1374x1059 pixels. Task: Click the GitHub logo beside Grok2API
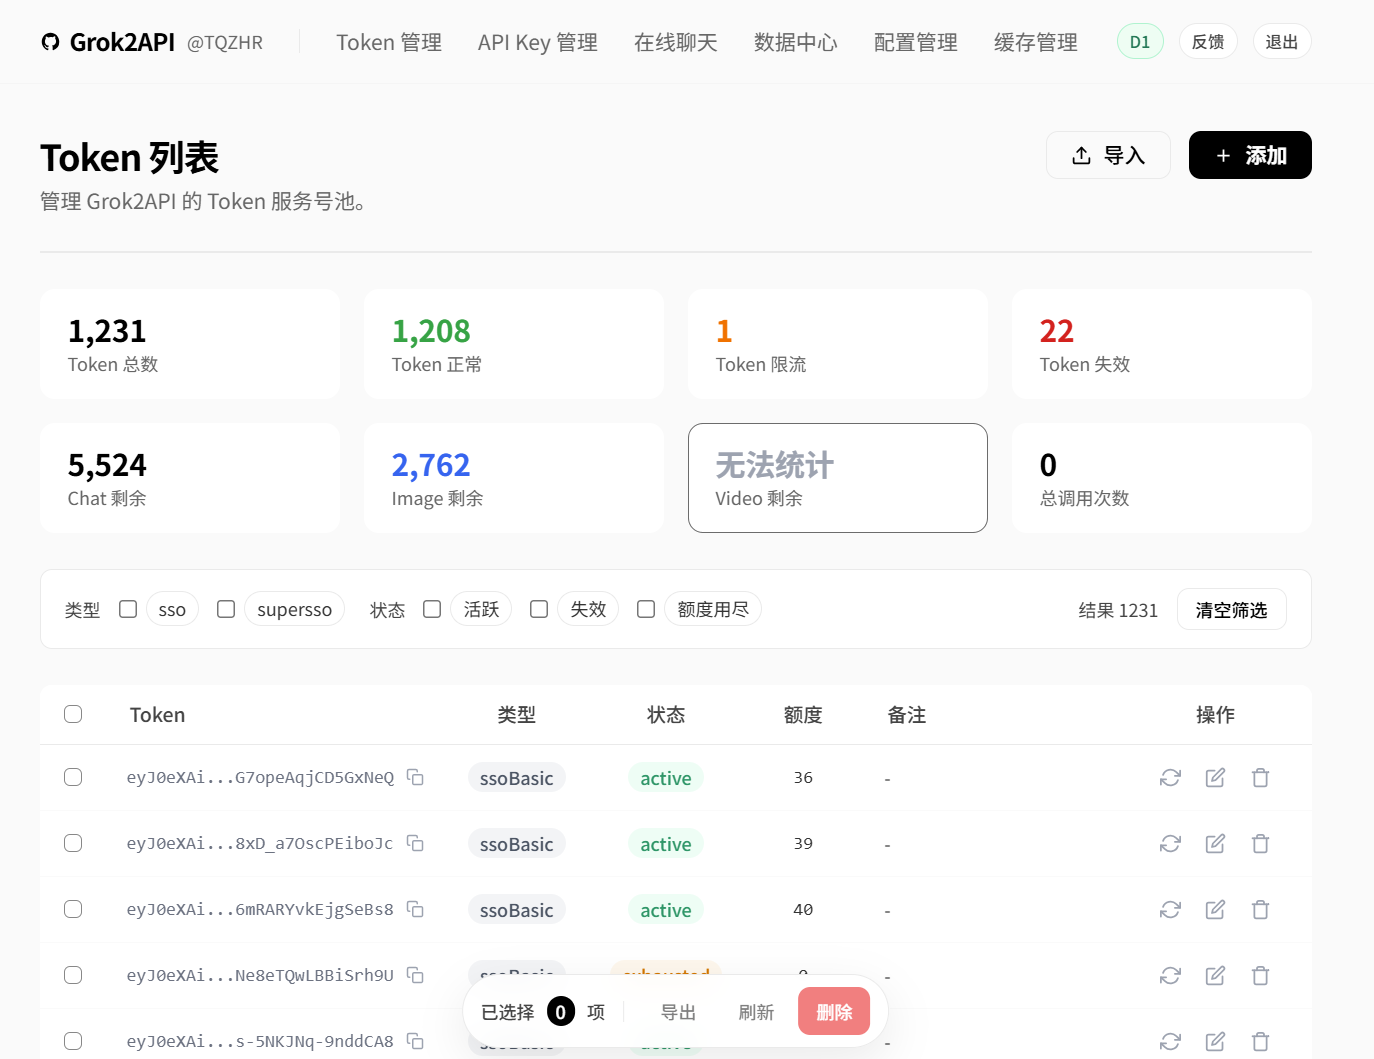(50, 42)
